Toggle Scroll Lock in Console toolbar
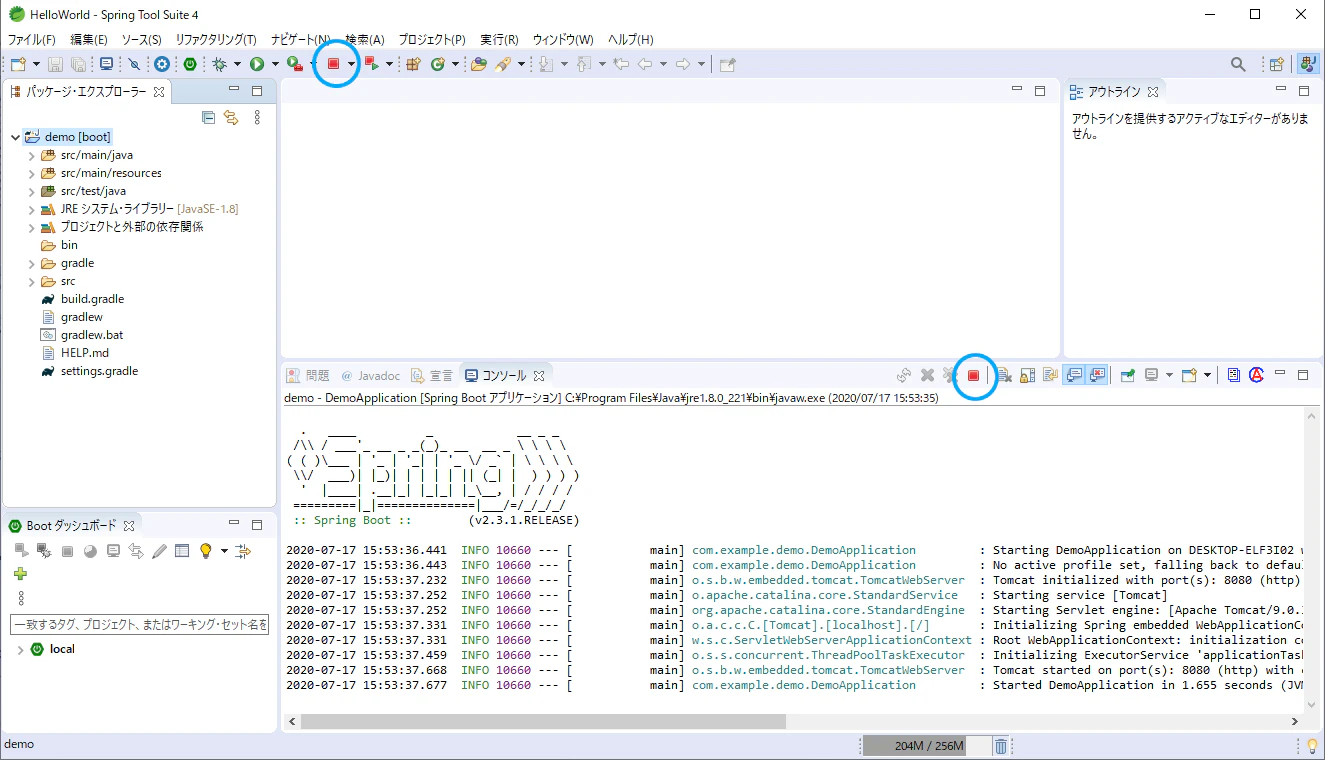This screenshot has width=1325, height=760. (1027, 375)
